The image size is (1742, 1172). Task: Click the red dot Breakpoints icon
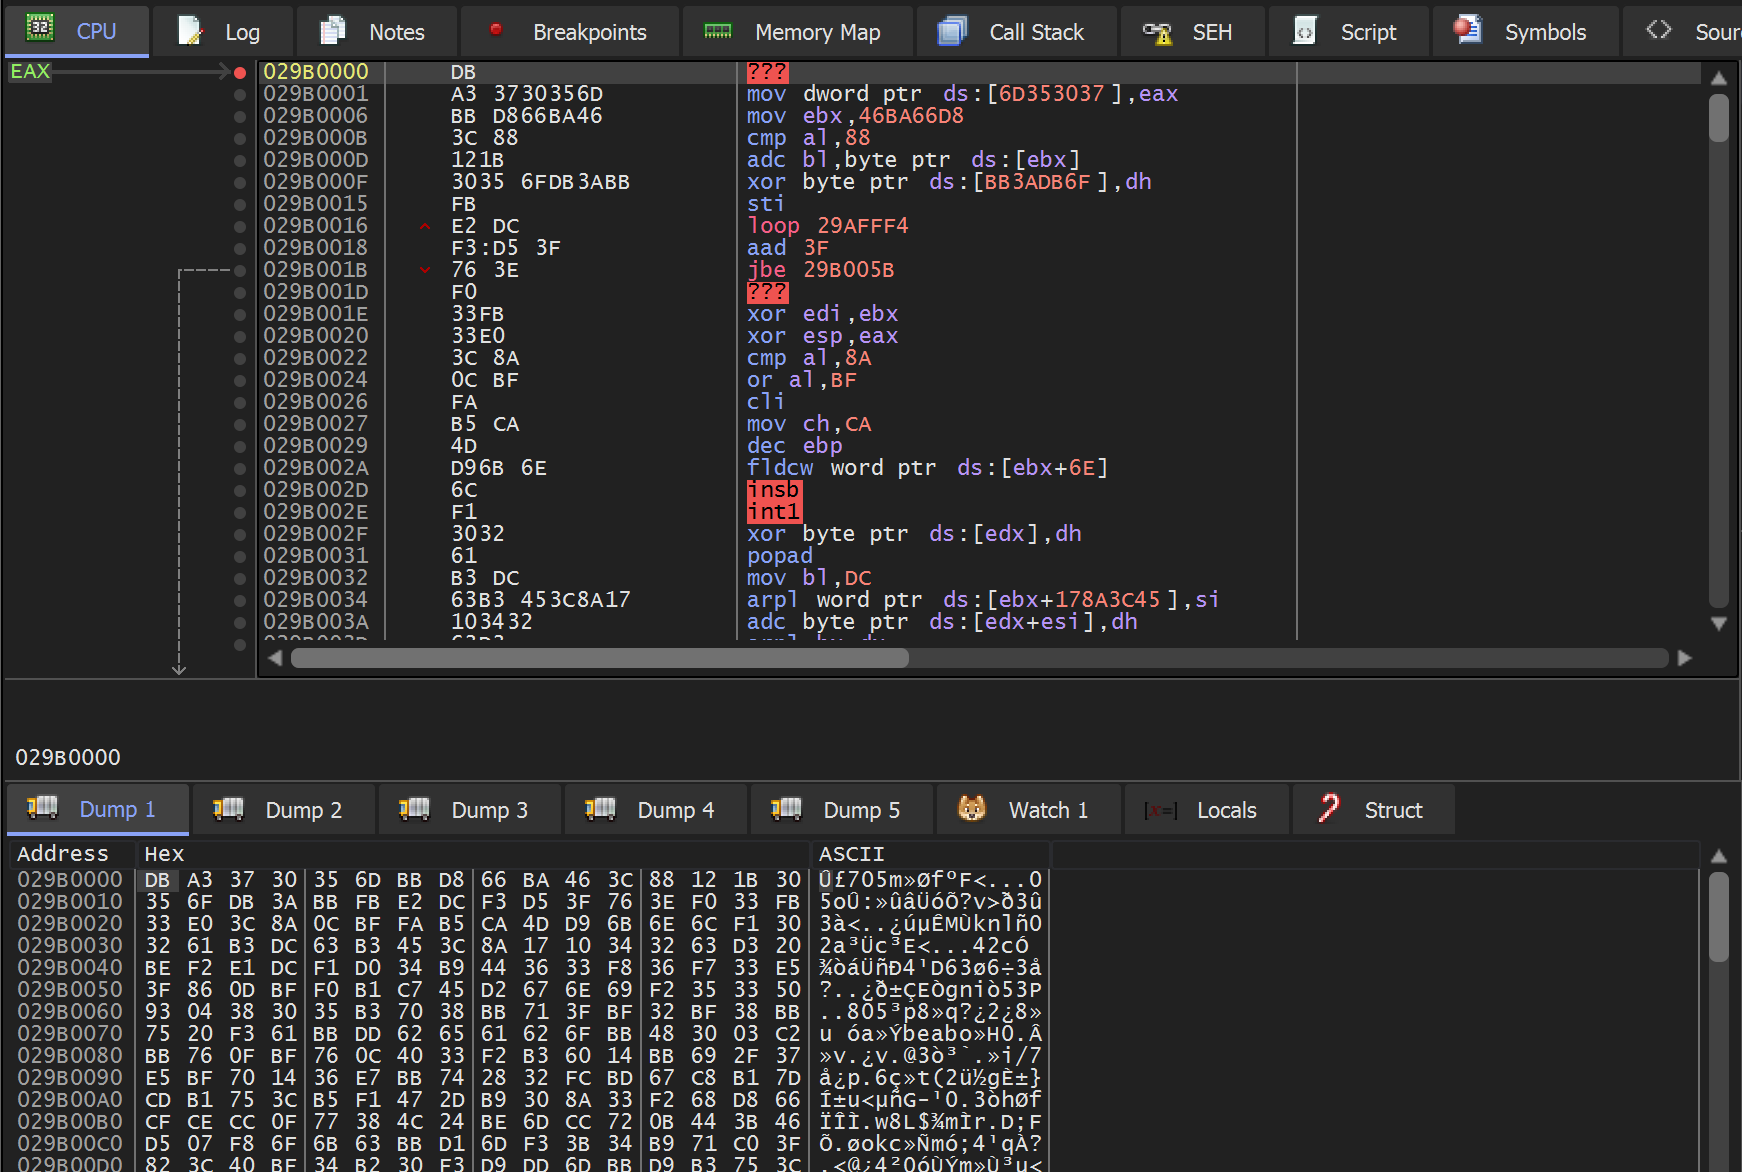point(496,30)
